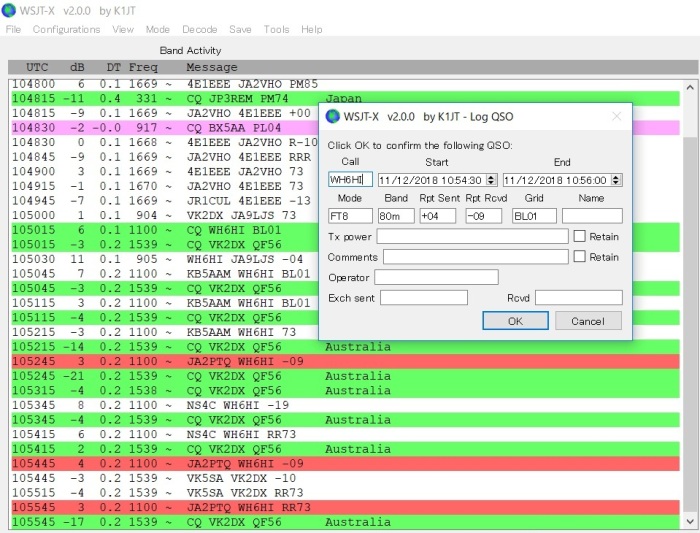Click the Band Activity scrollbar down arrow
700x533 pixels.
(690, 521)
